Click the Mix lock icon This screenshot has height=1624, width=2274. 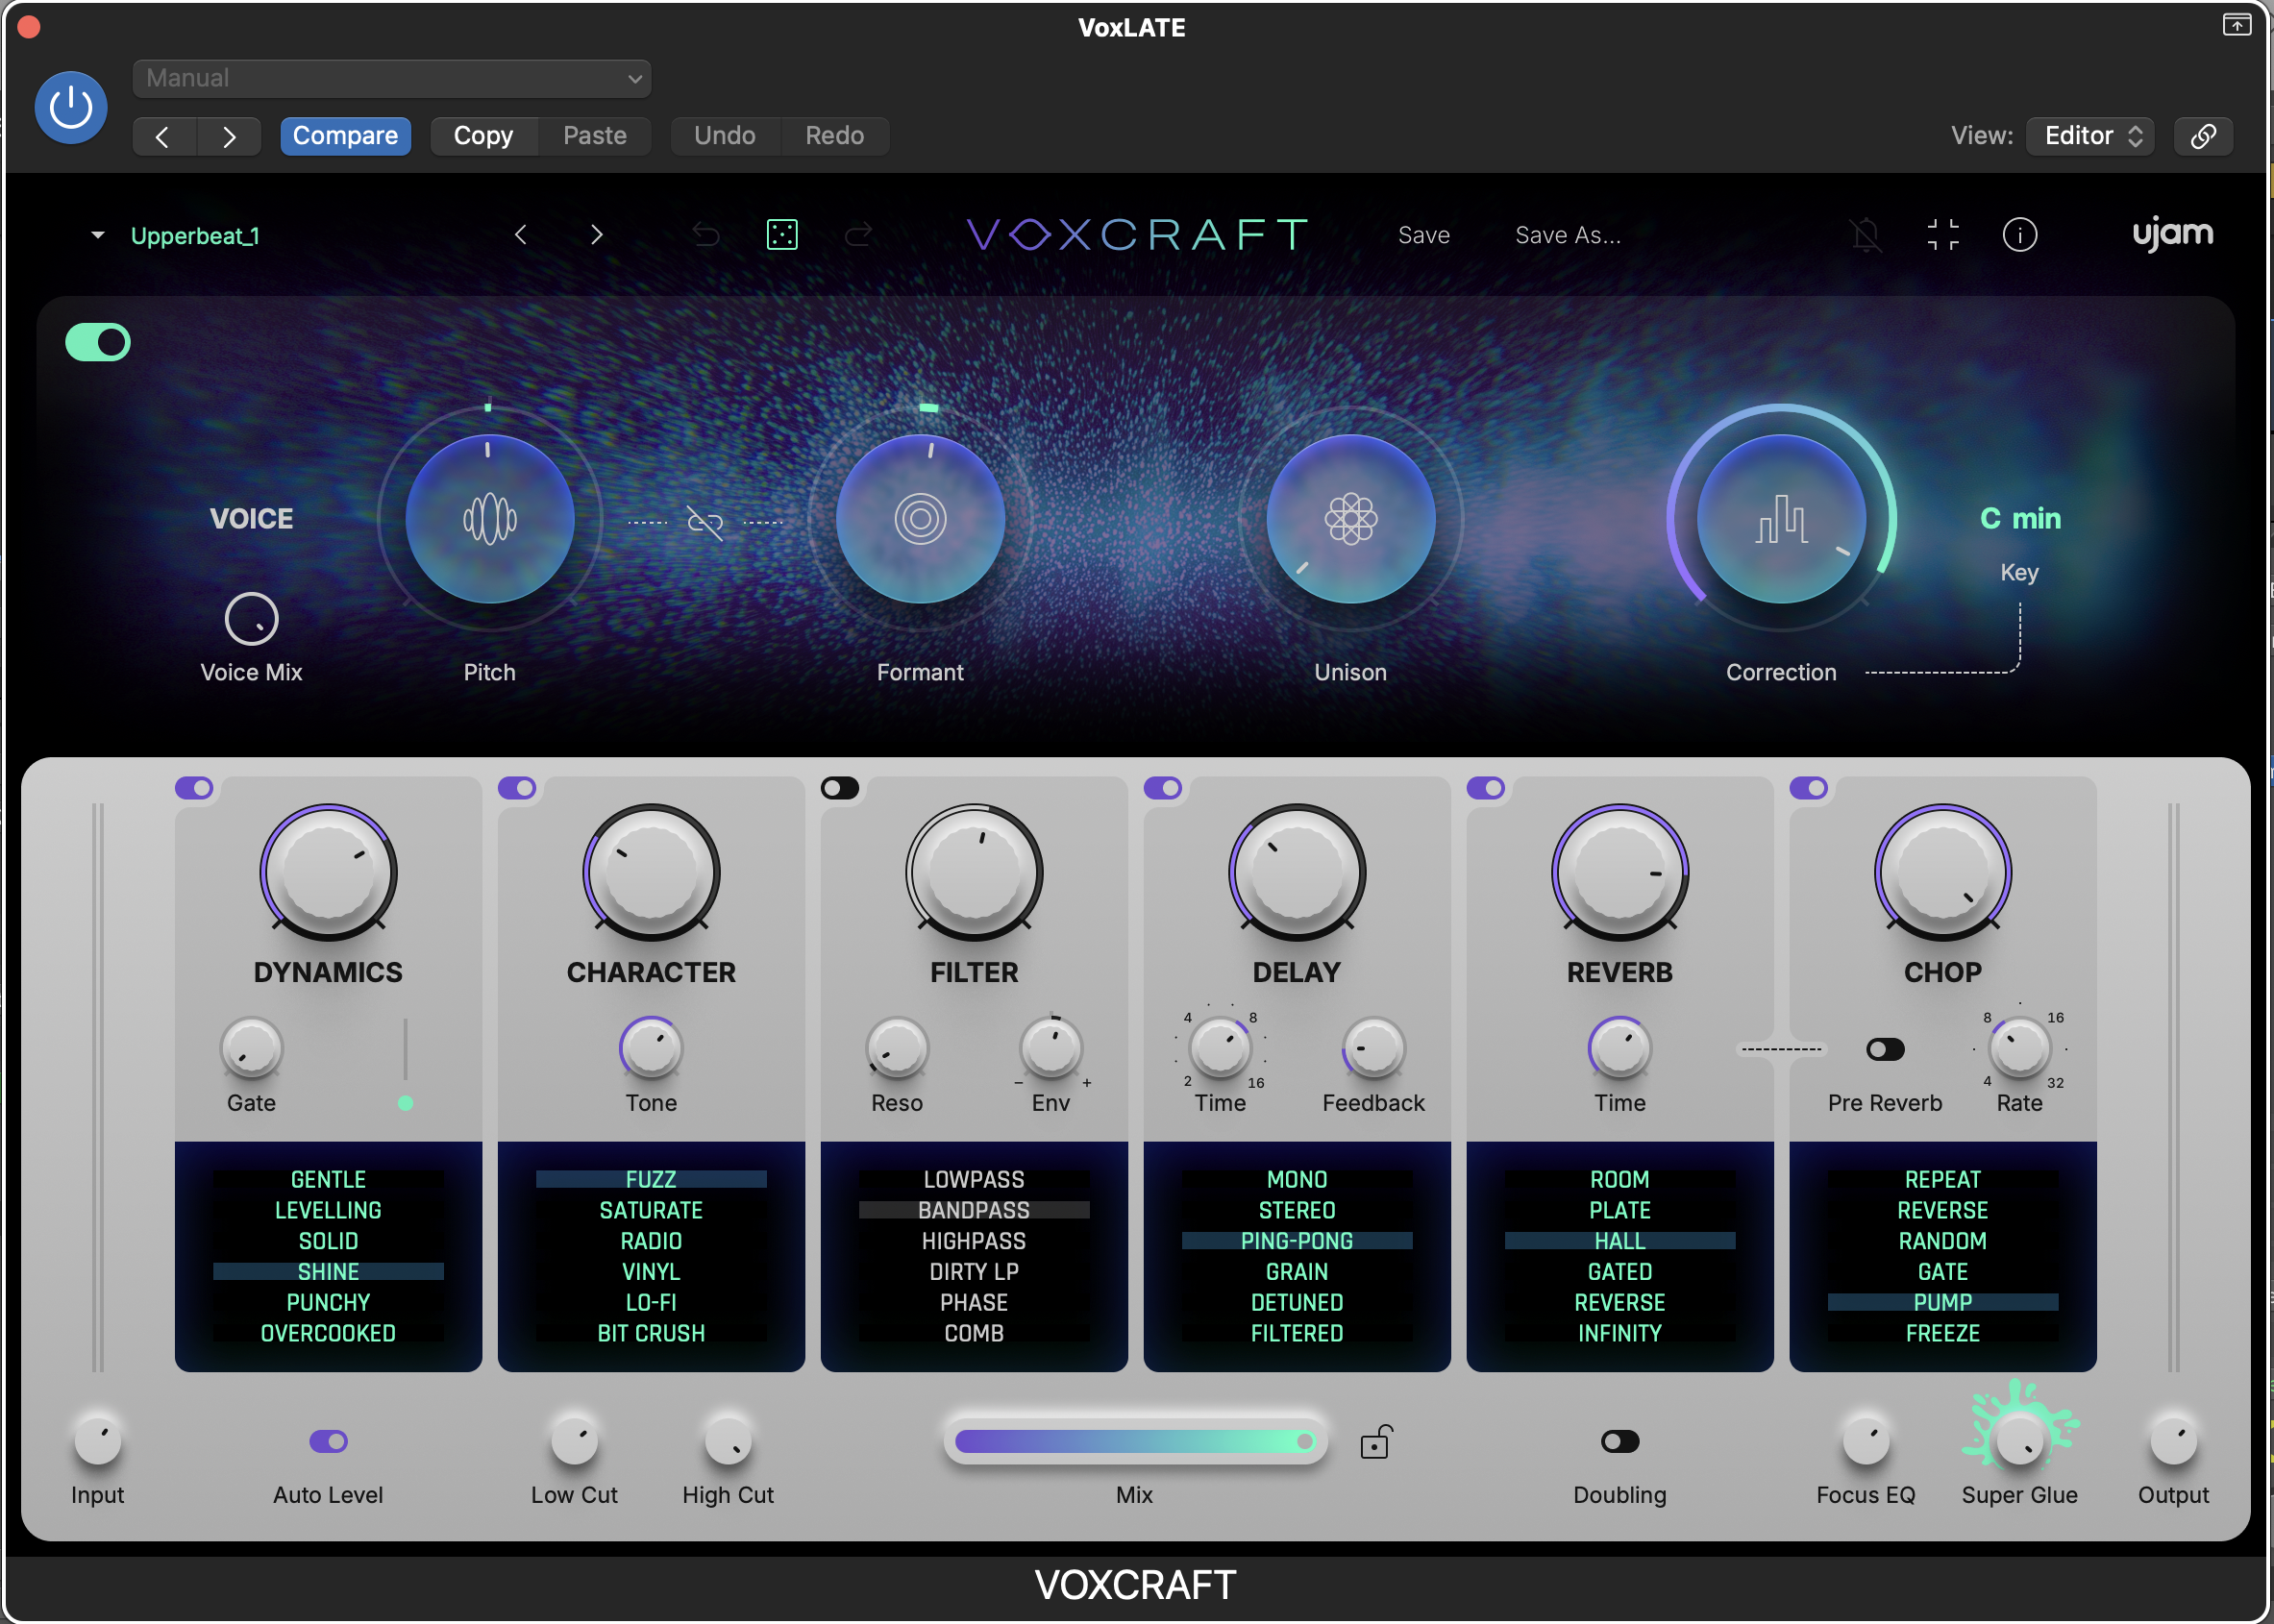click(1376, 1442)
